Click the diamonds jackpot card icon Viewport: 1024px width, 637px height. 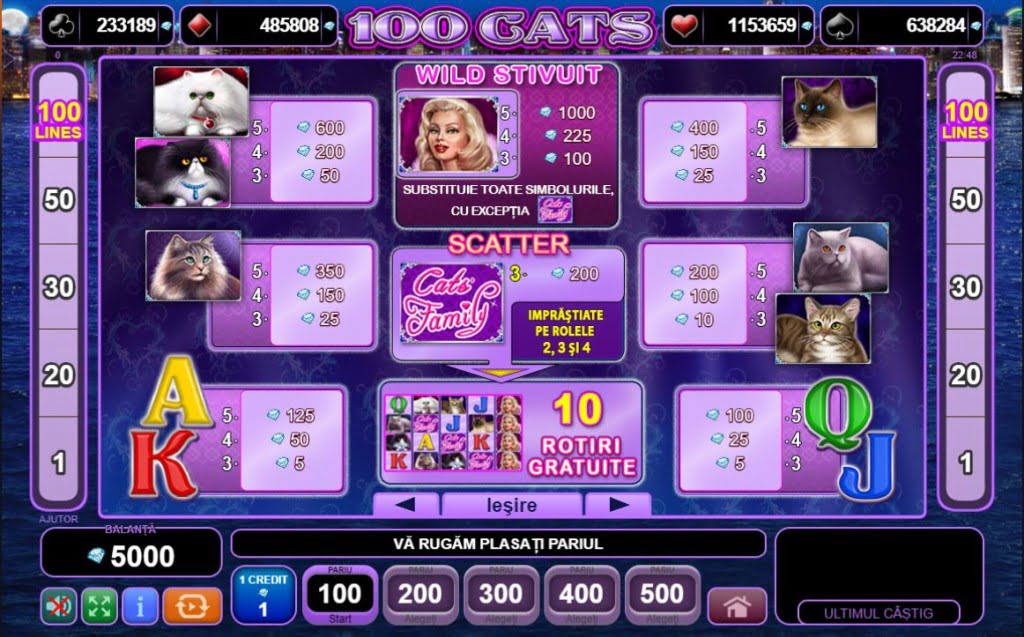tap(199, 25)
